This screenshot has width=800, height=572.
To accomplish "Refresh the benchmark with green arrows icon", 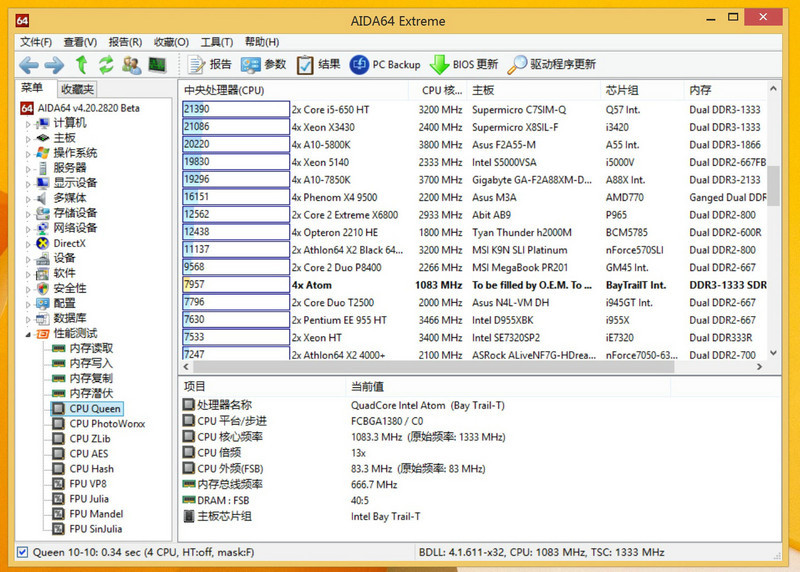I will coord(106,65).
